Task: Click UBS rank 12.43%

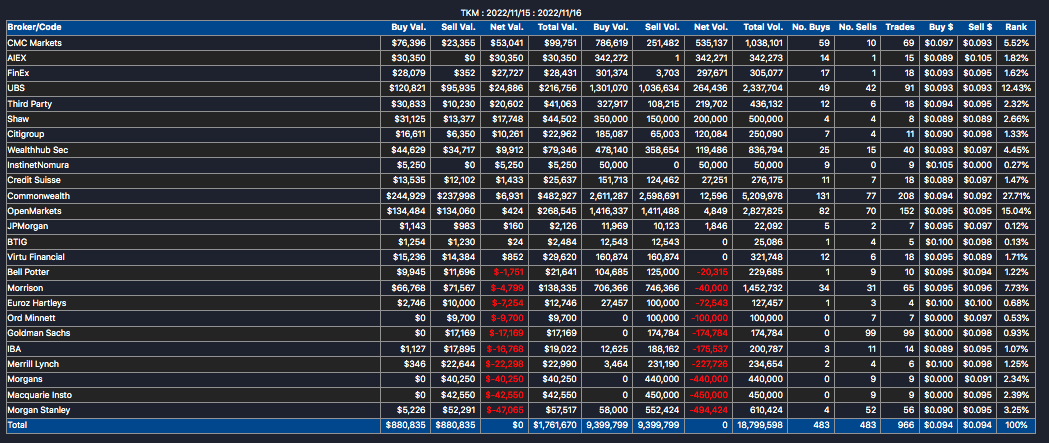Action: point(1017,88)
